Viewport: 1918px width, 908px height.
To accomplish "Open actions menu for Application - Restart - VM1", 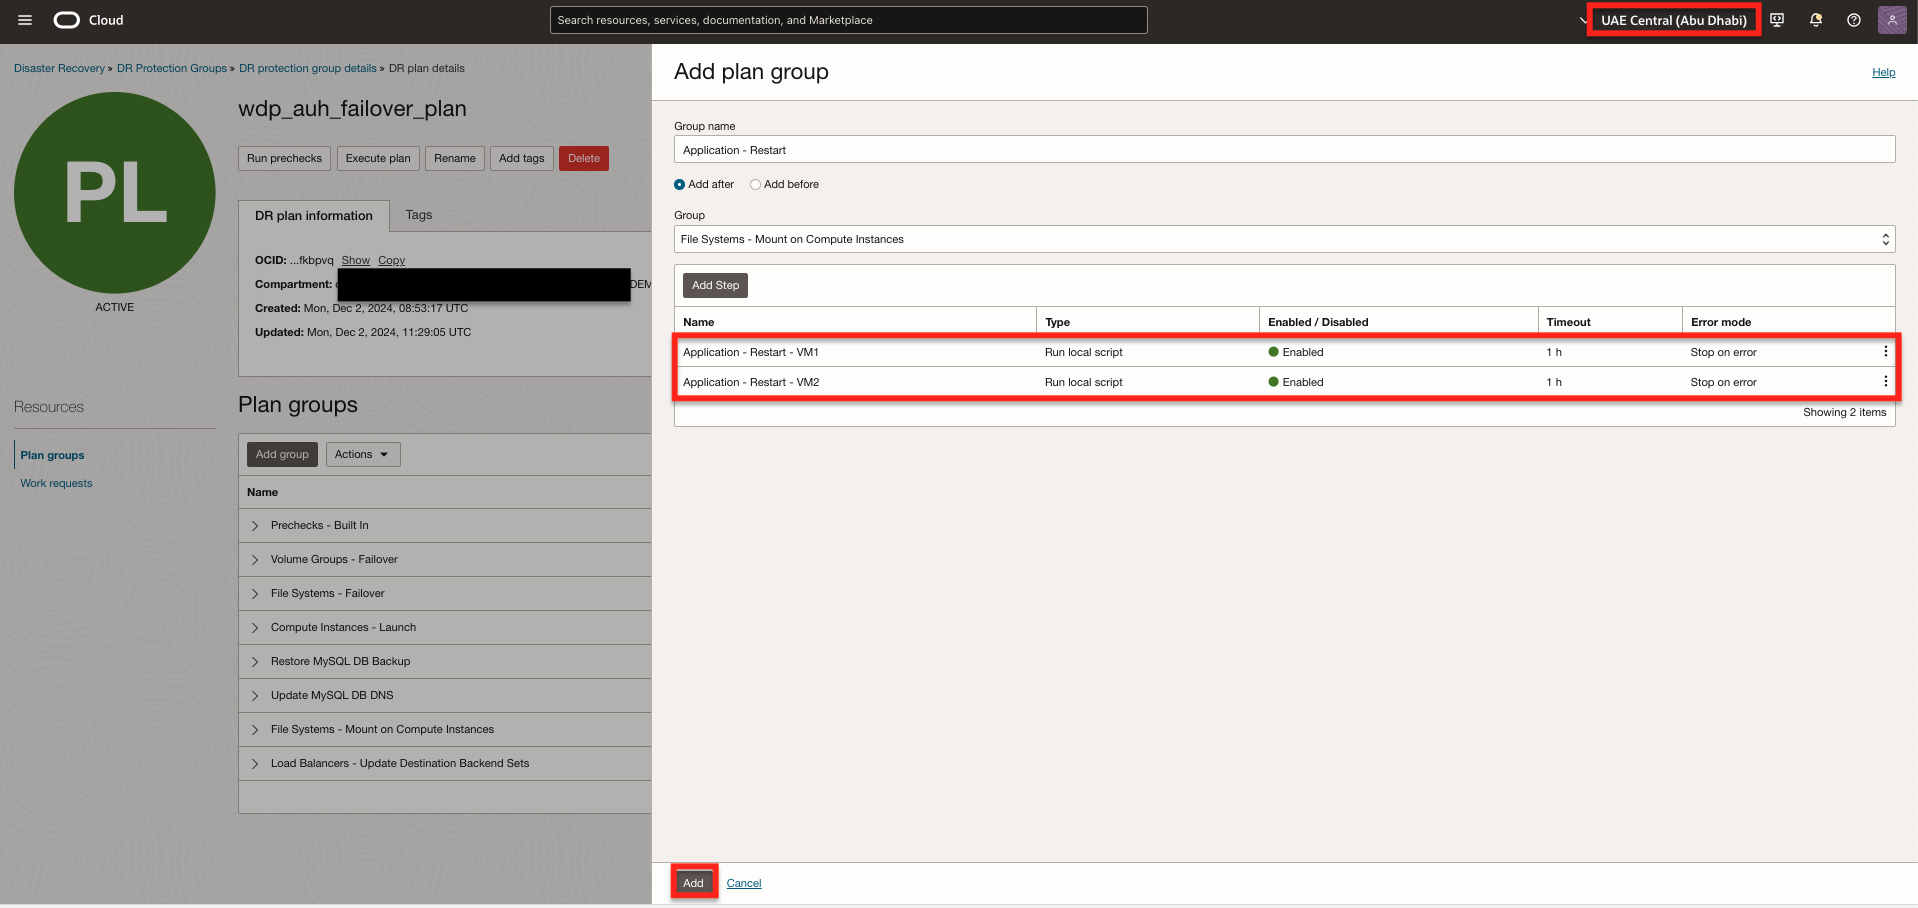I will [1886, 351].
